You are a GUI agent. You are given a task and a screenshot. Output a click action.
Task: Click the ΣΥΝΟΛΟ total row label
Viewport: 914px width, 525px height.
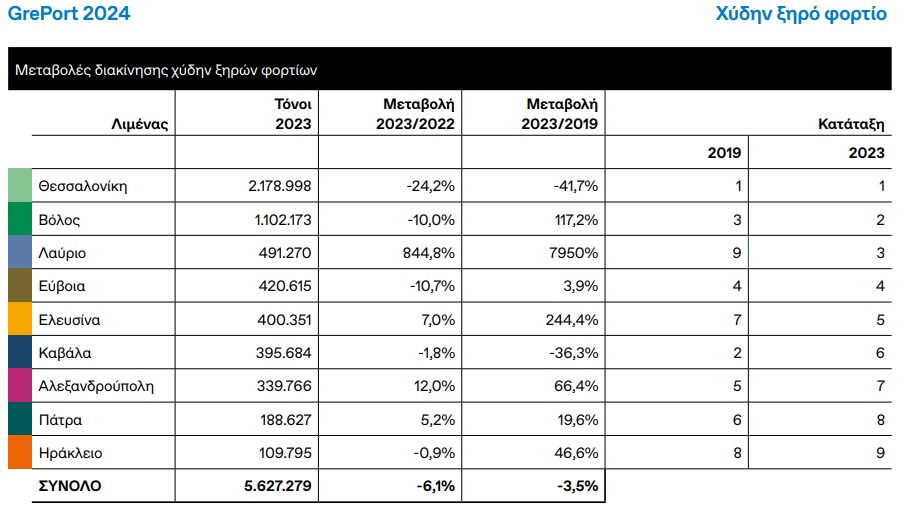click(70, 486)
